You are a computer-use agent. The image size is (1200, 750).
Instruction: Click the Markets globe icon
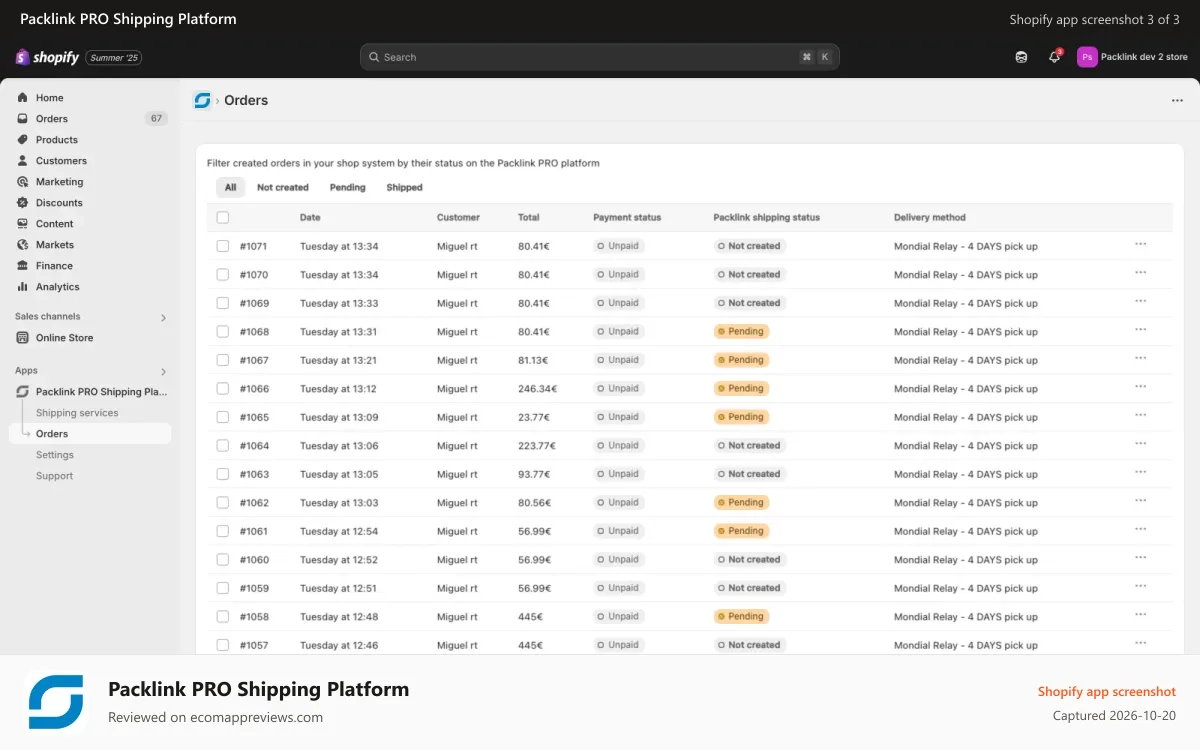point(23,245)
